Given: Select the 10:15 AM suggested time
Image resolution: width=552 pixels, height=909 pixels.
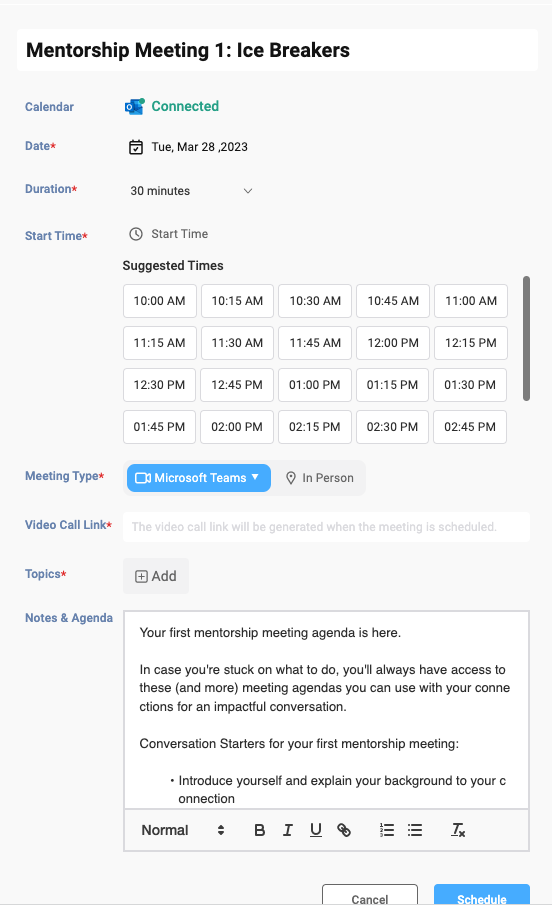Looking at the screenshot, I should 237,301.
